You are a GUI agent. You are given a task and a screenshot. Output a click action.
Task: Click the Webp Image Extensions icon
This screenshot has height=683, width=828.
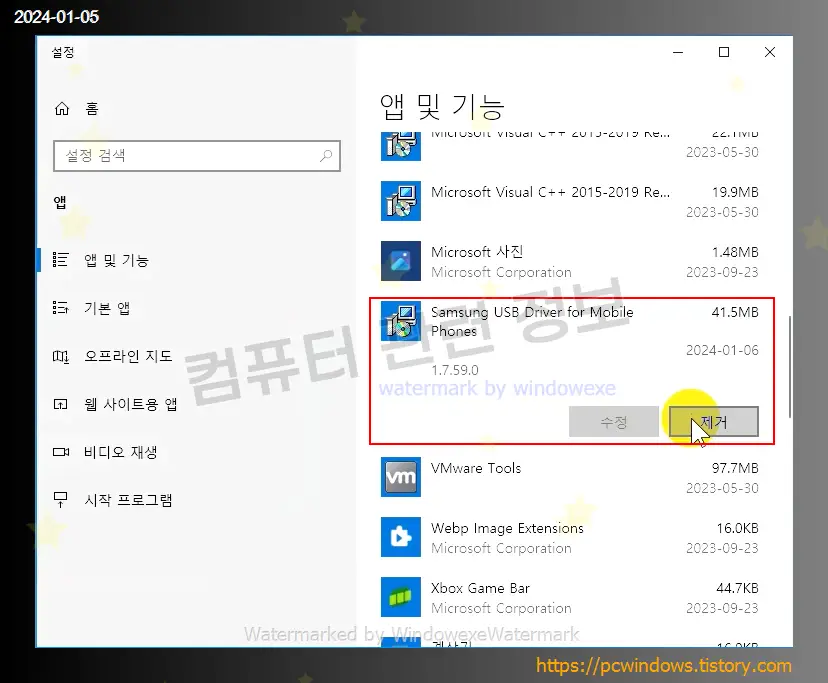(x=401, y=537)
